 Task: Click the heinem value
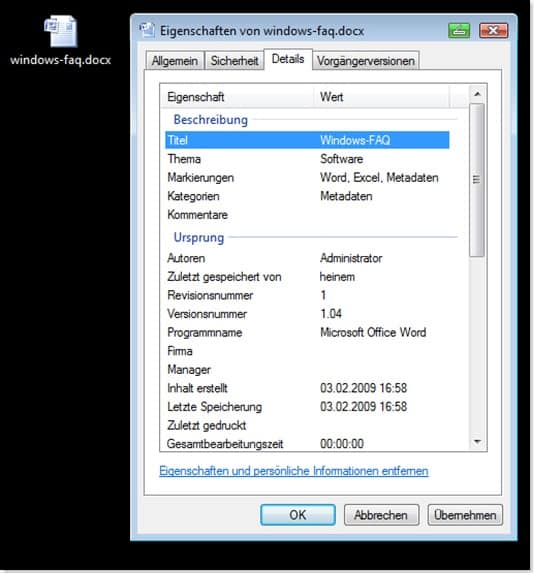[x=337, y=277]
